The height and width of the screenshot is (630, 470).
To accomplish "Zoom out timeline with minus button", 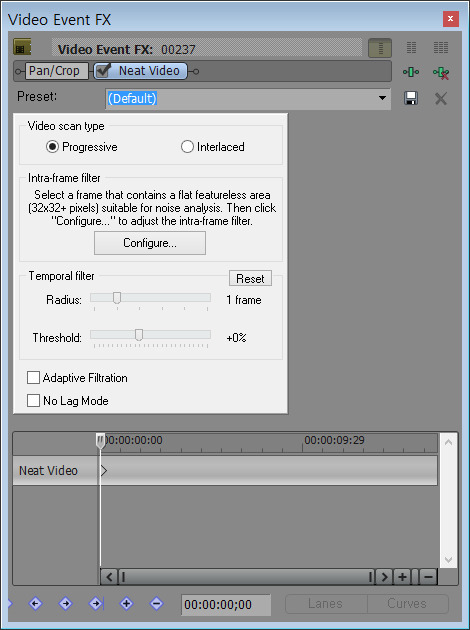I will (x=428, y=577).
